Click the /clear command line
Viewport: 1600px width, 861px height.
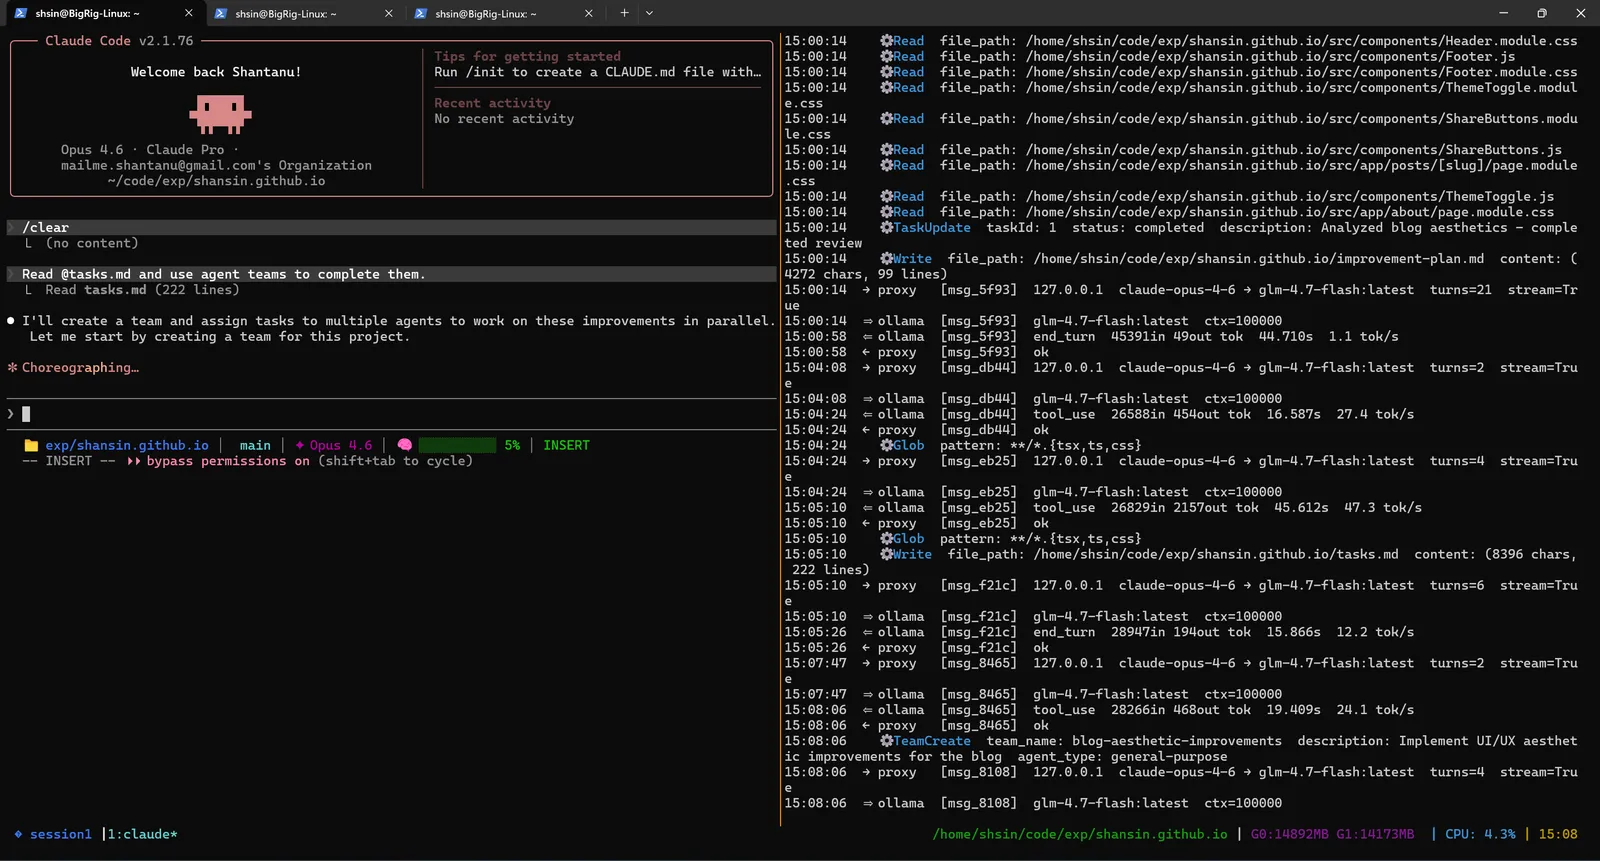(x=390, y=228)
